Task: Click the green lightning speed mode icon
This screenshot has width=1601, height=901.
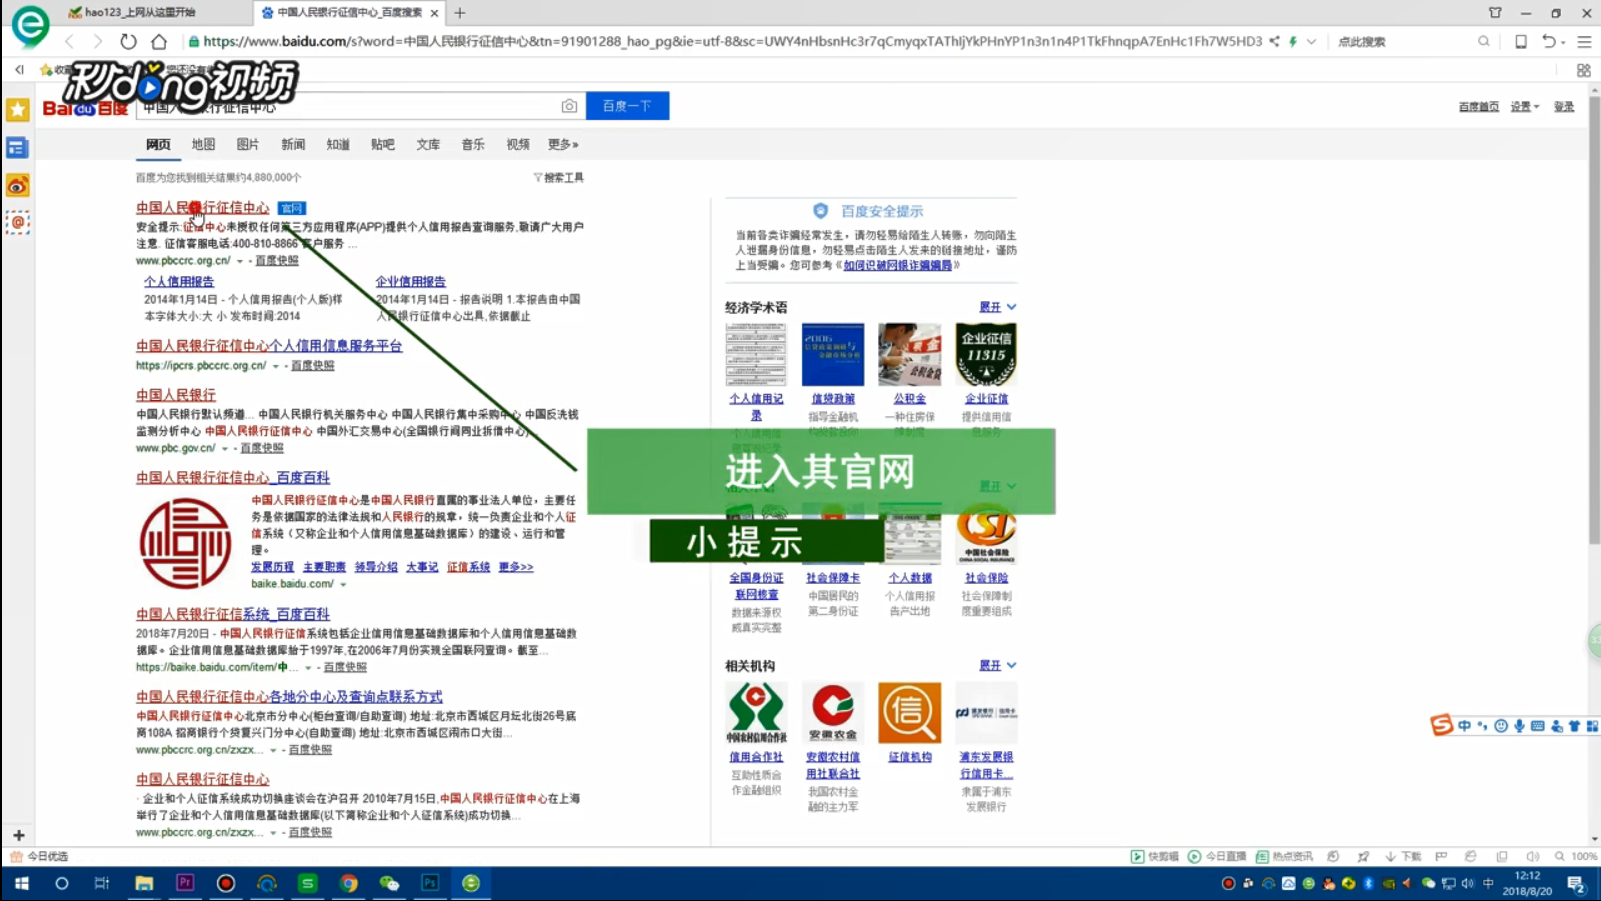Action: [1293, 41]
